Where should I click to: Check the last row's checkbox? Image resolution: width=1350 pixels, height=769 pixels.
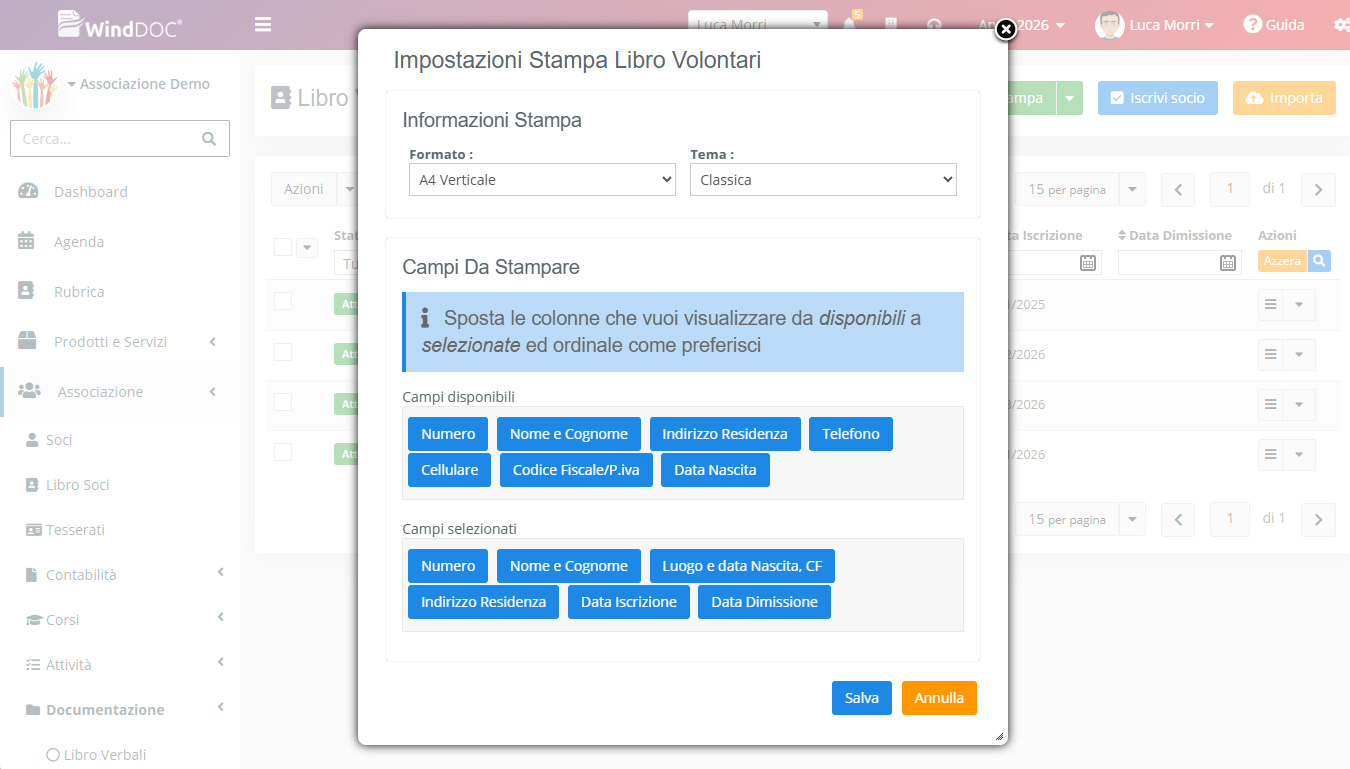click(283, 451)
